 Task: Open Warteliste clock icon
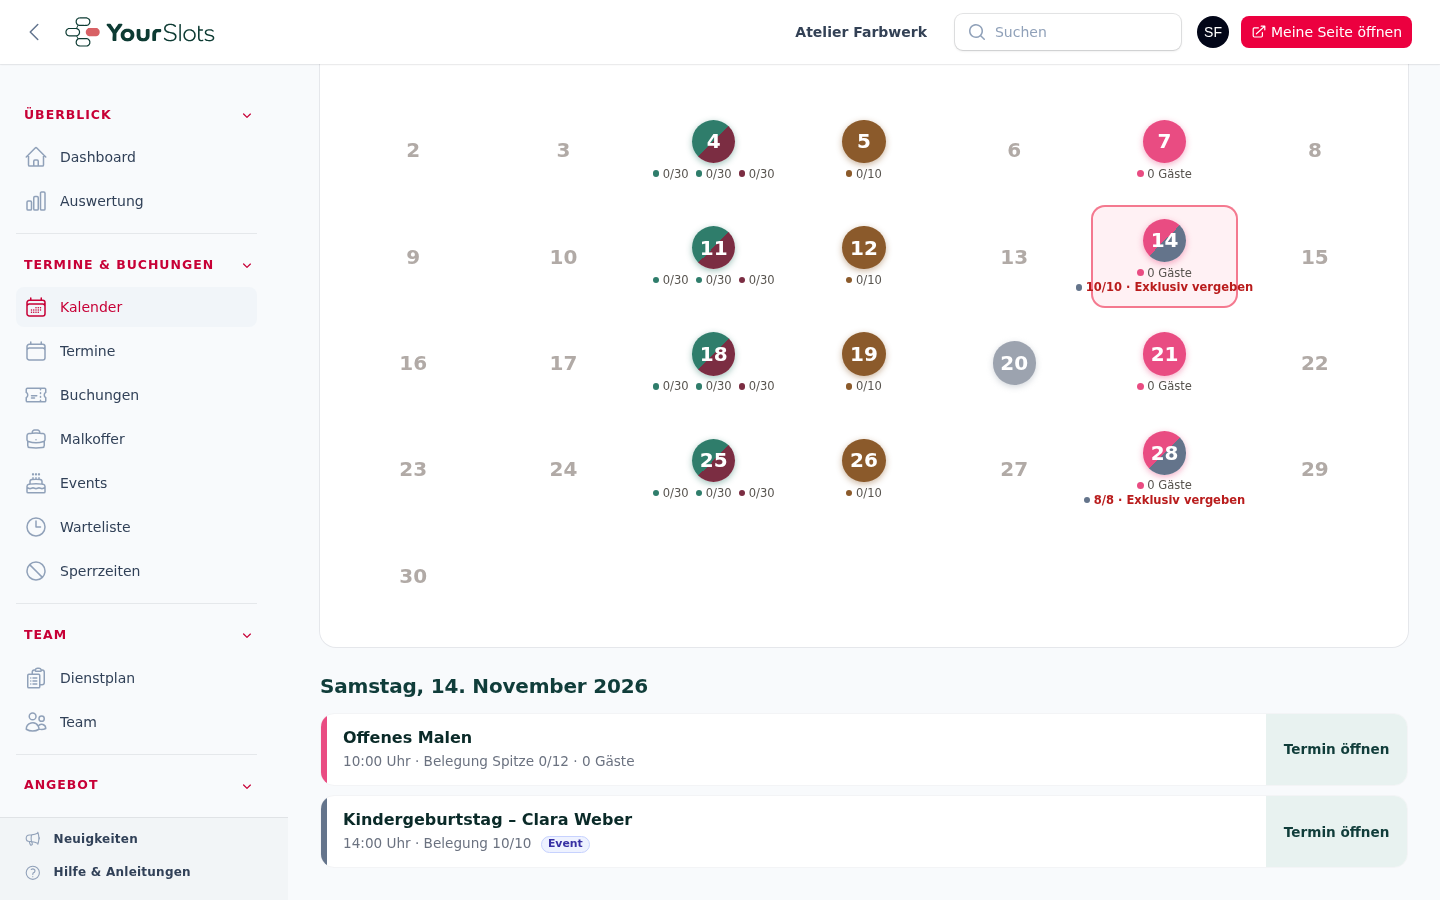pyautogui.click(x=36, y=527)
